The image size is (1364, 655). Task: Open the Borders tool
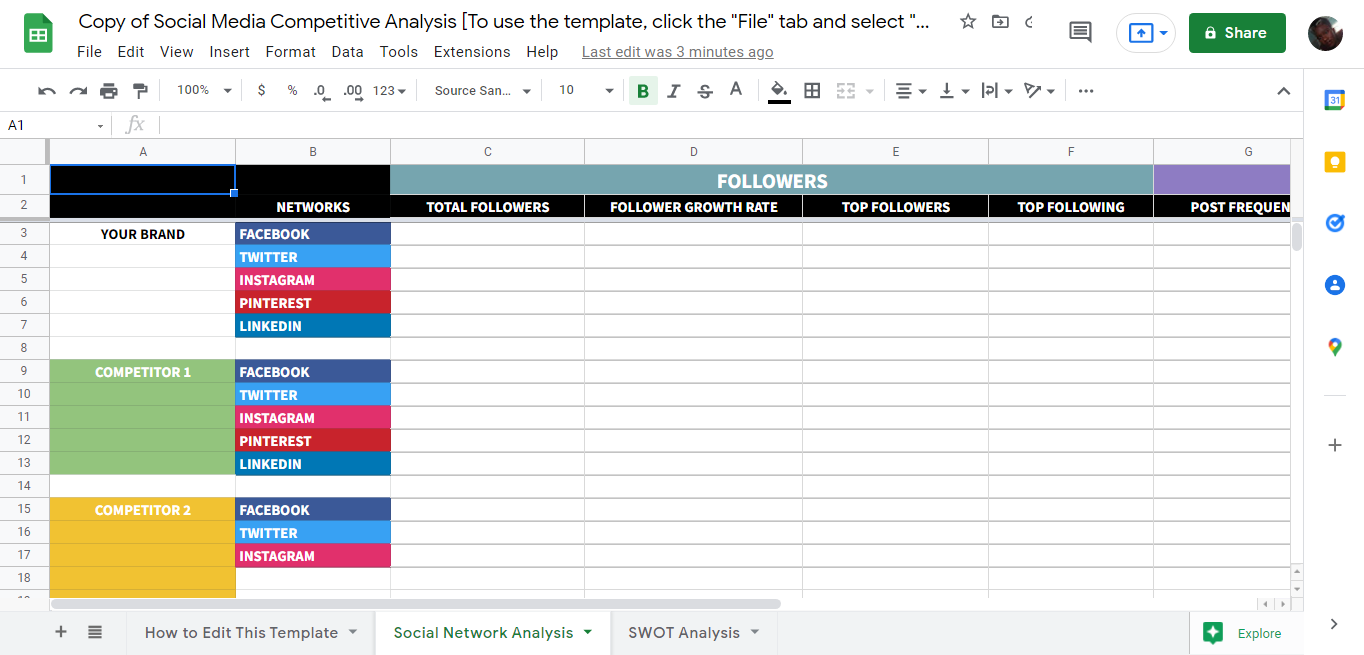point(811,90)
